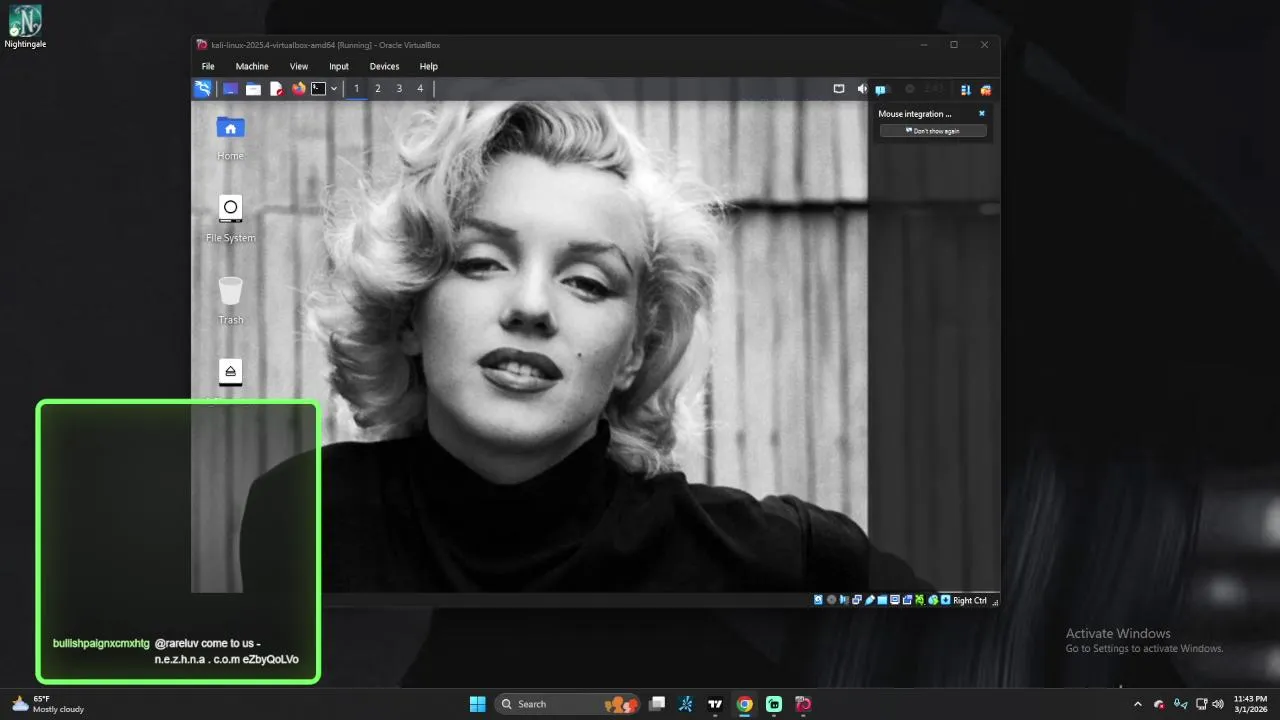1280x720 pixels.
Task: Click the volume speaker icon in Kali panel
Action: [x=862, y=89]
